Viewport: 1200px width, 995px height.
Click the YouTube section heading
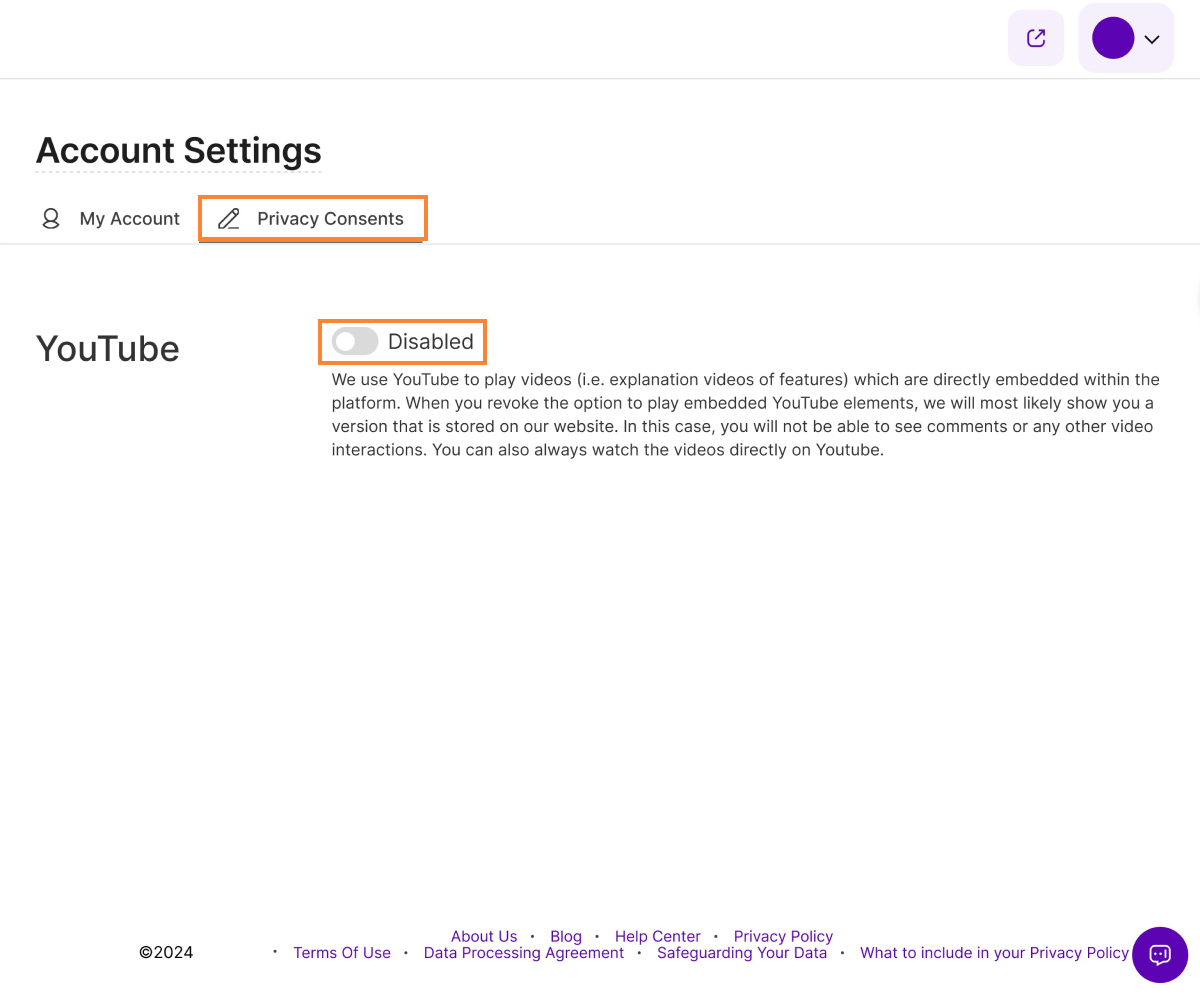(108, 349)
